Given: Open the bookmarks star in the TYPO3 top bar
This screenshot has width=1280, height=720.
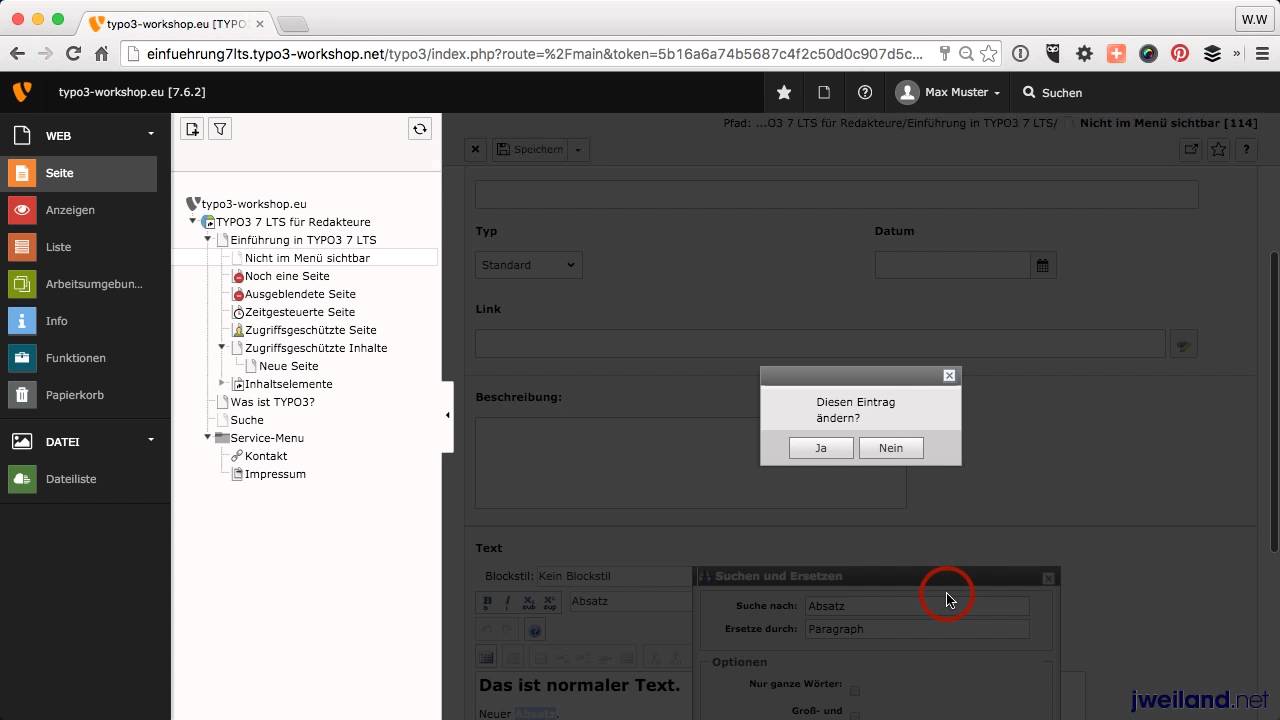Looking at the screenshot, I should point(784,92).
